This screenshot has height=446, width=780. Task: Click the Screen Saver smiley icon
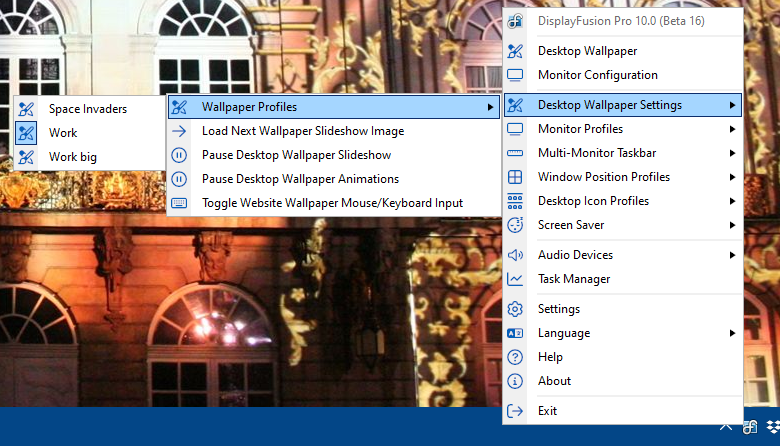515,225
